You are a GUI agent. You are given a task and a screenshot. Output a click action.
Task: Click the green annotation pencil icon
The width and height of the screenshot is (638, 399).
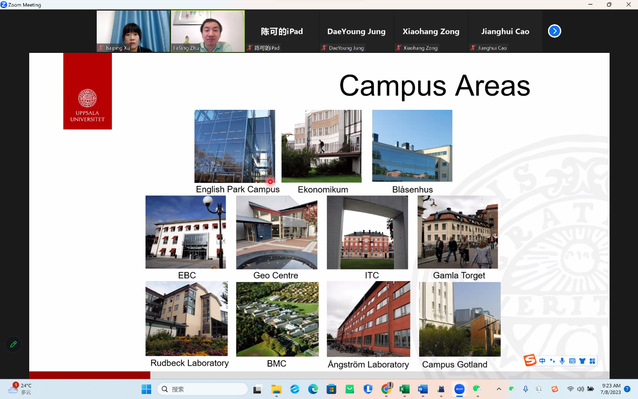13,344
